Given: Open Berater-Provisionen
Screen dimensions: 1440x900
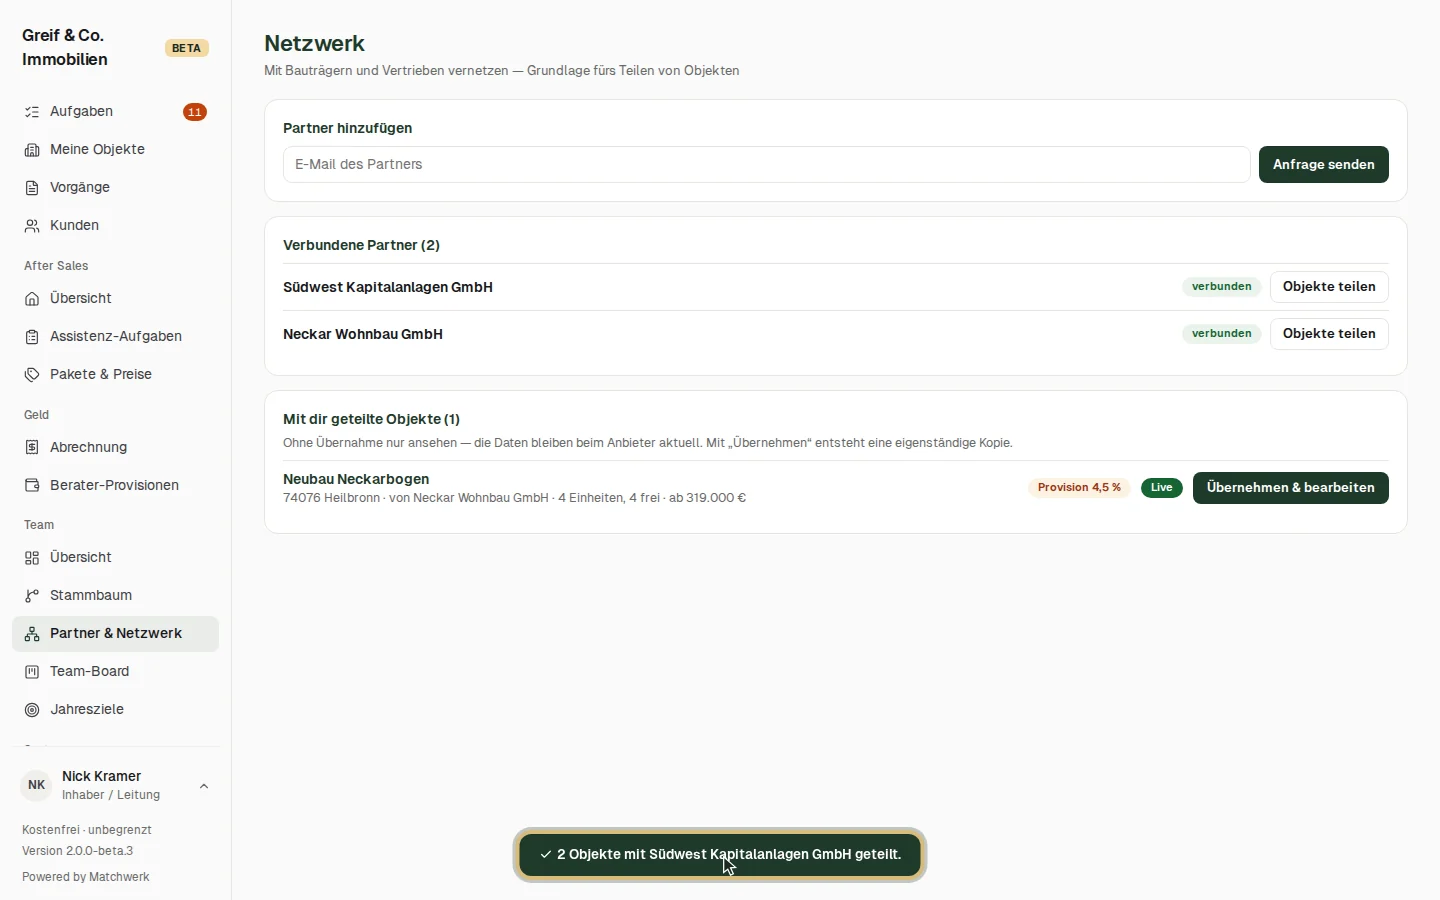Looking at the screenshot, I should (x=115, y=486).
